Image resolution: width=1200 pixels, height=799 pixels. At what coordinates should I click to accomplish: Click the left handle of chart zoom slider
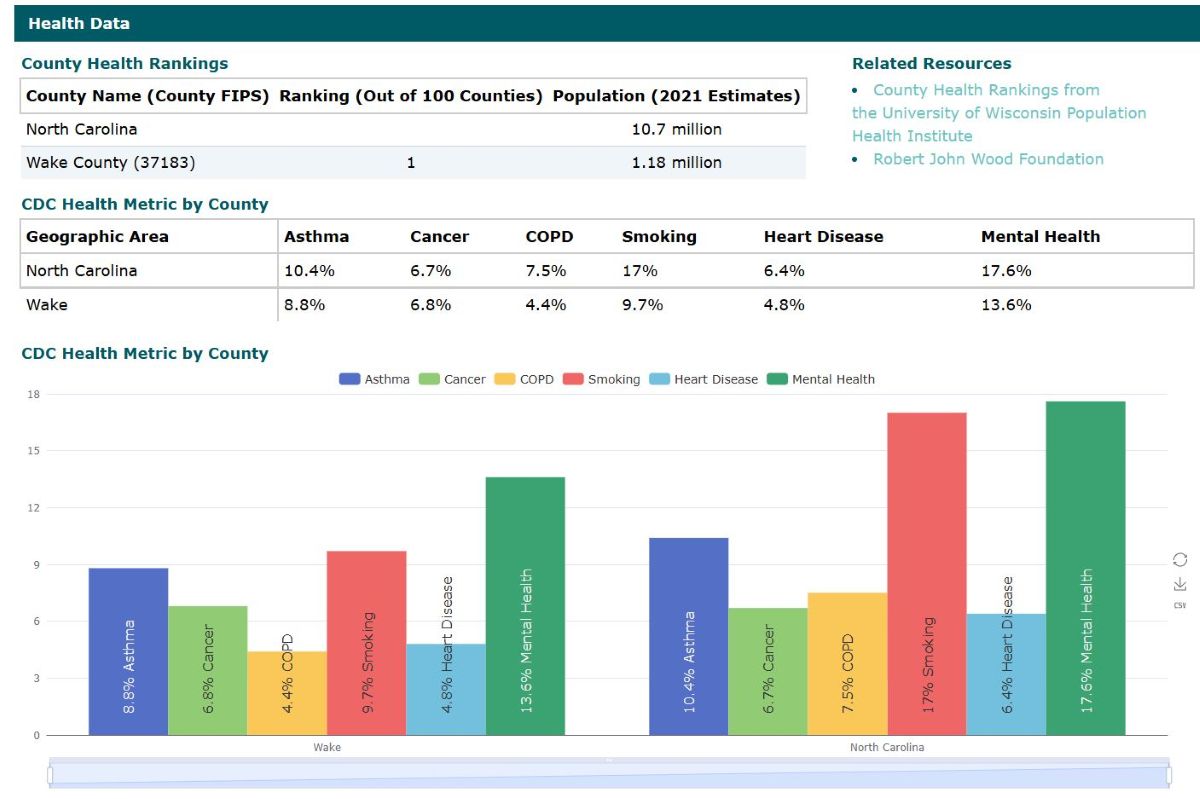coord(49,776)
